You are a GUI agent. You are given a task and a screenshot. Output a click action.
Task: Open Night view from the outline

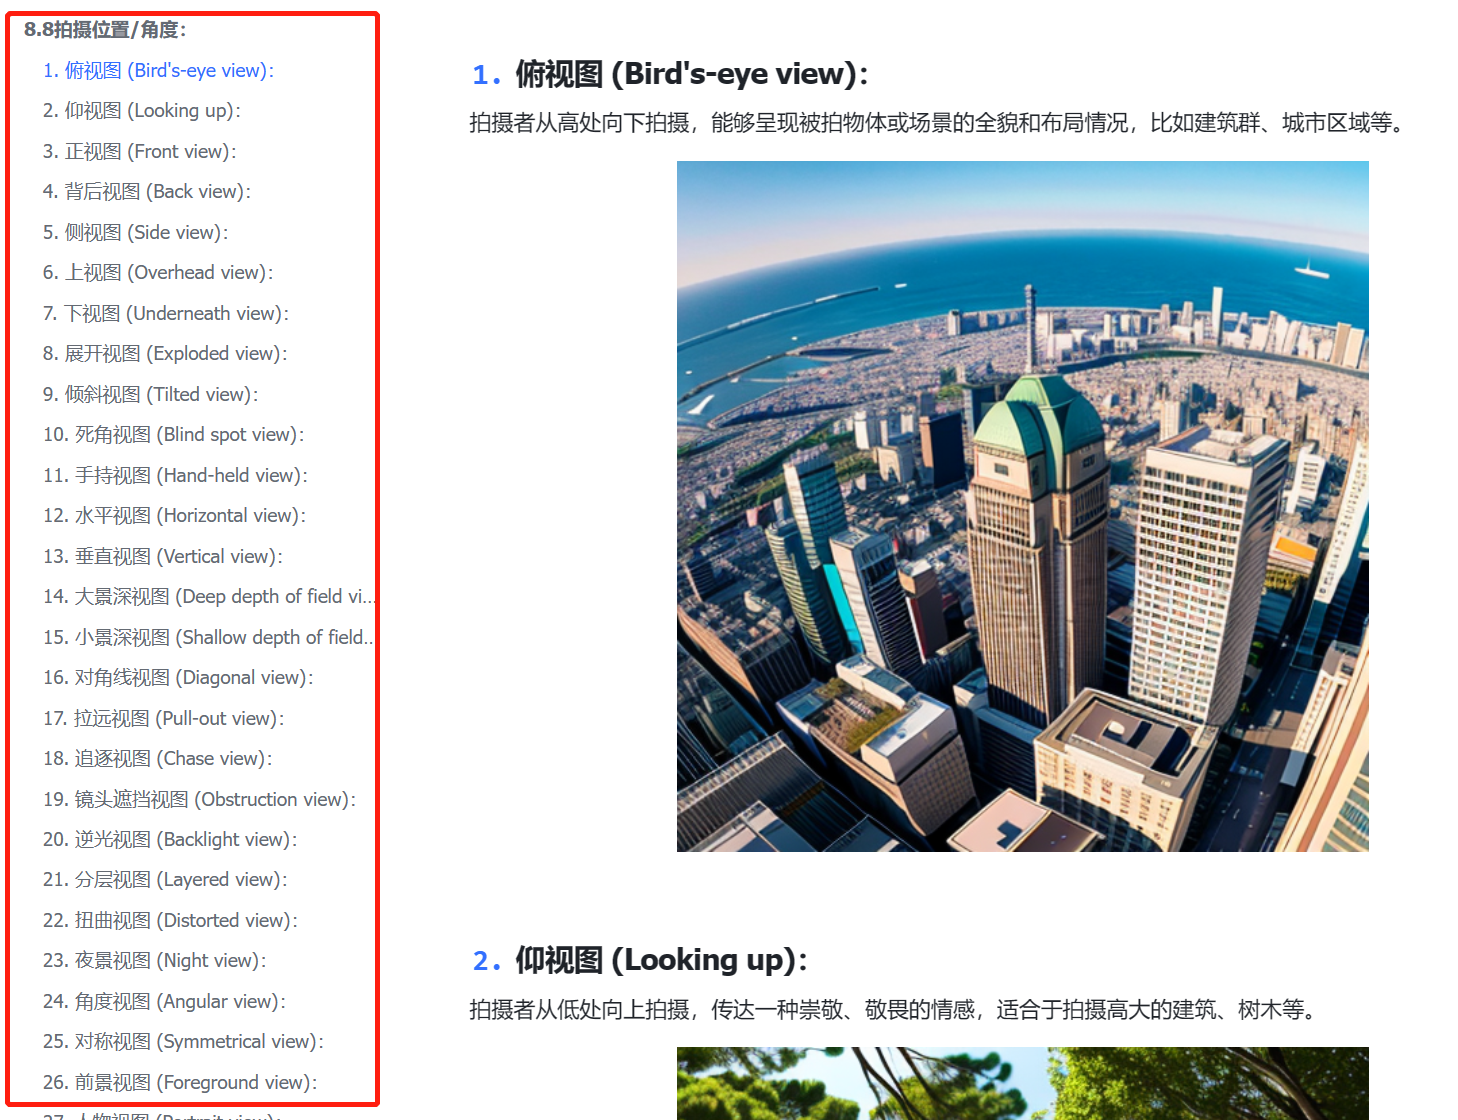pyautogui.click(x=154, y=961)
